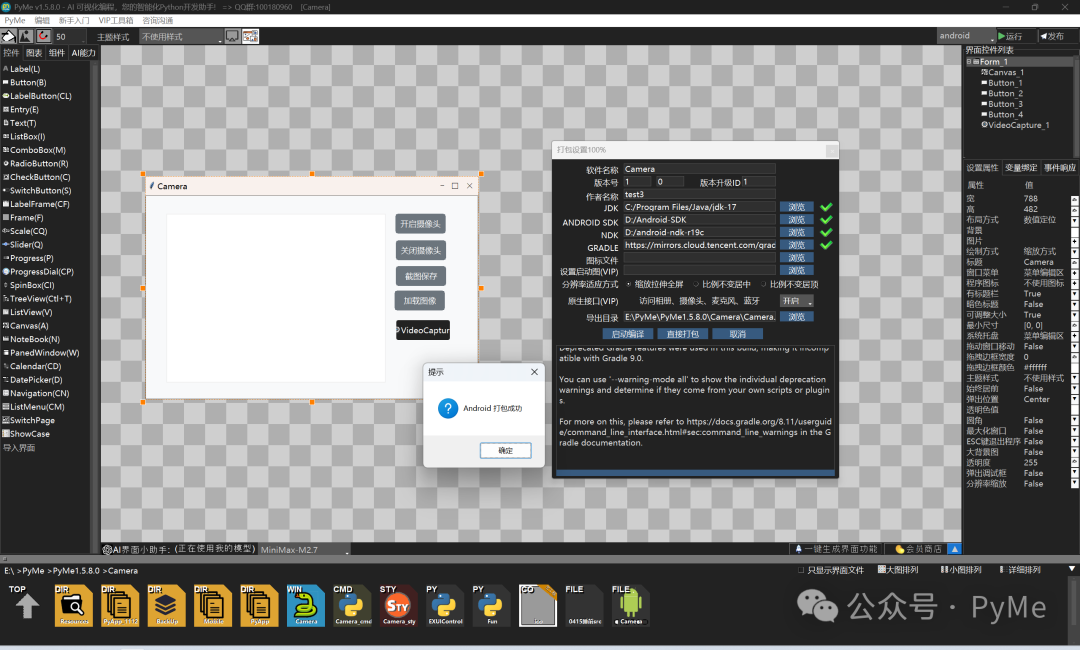Open the PyApp_1112 directory icon
The width and height of the screenshot is (1080, 650).
click(x=120, y=605)
